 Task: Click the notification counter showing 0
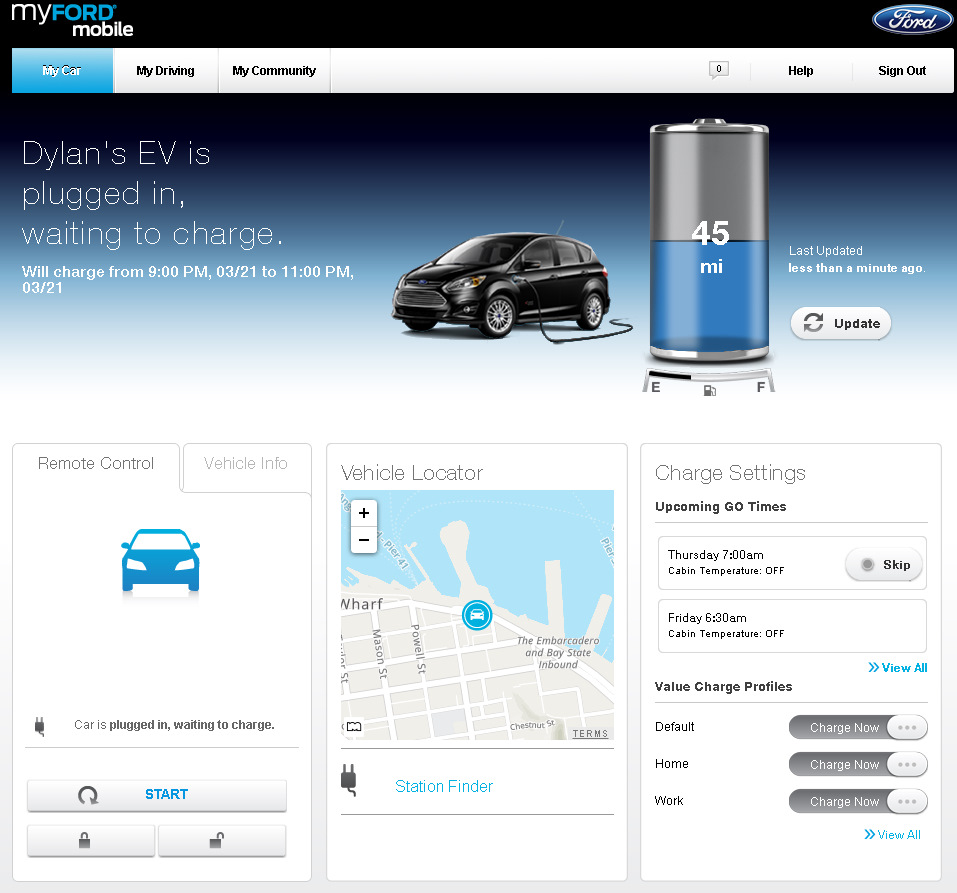(719, 70)
